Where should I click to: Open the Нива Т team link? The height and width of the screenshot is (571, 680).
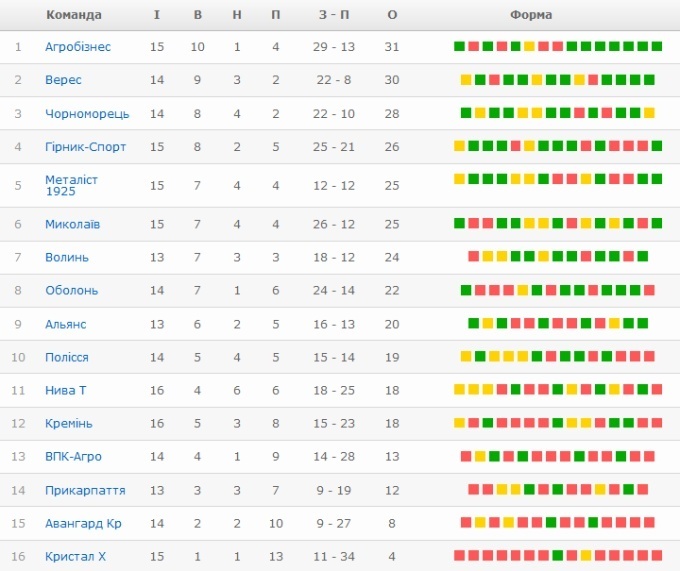[65, 390]
